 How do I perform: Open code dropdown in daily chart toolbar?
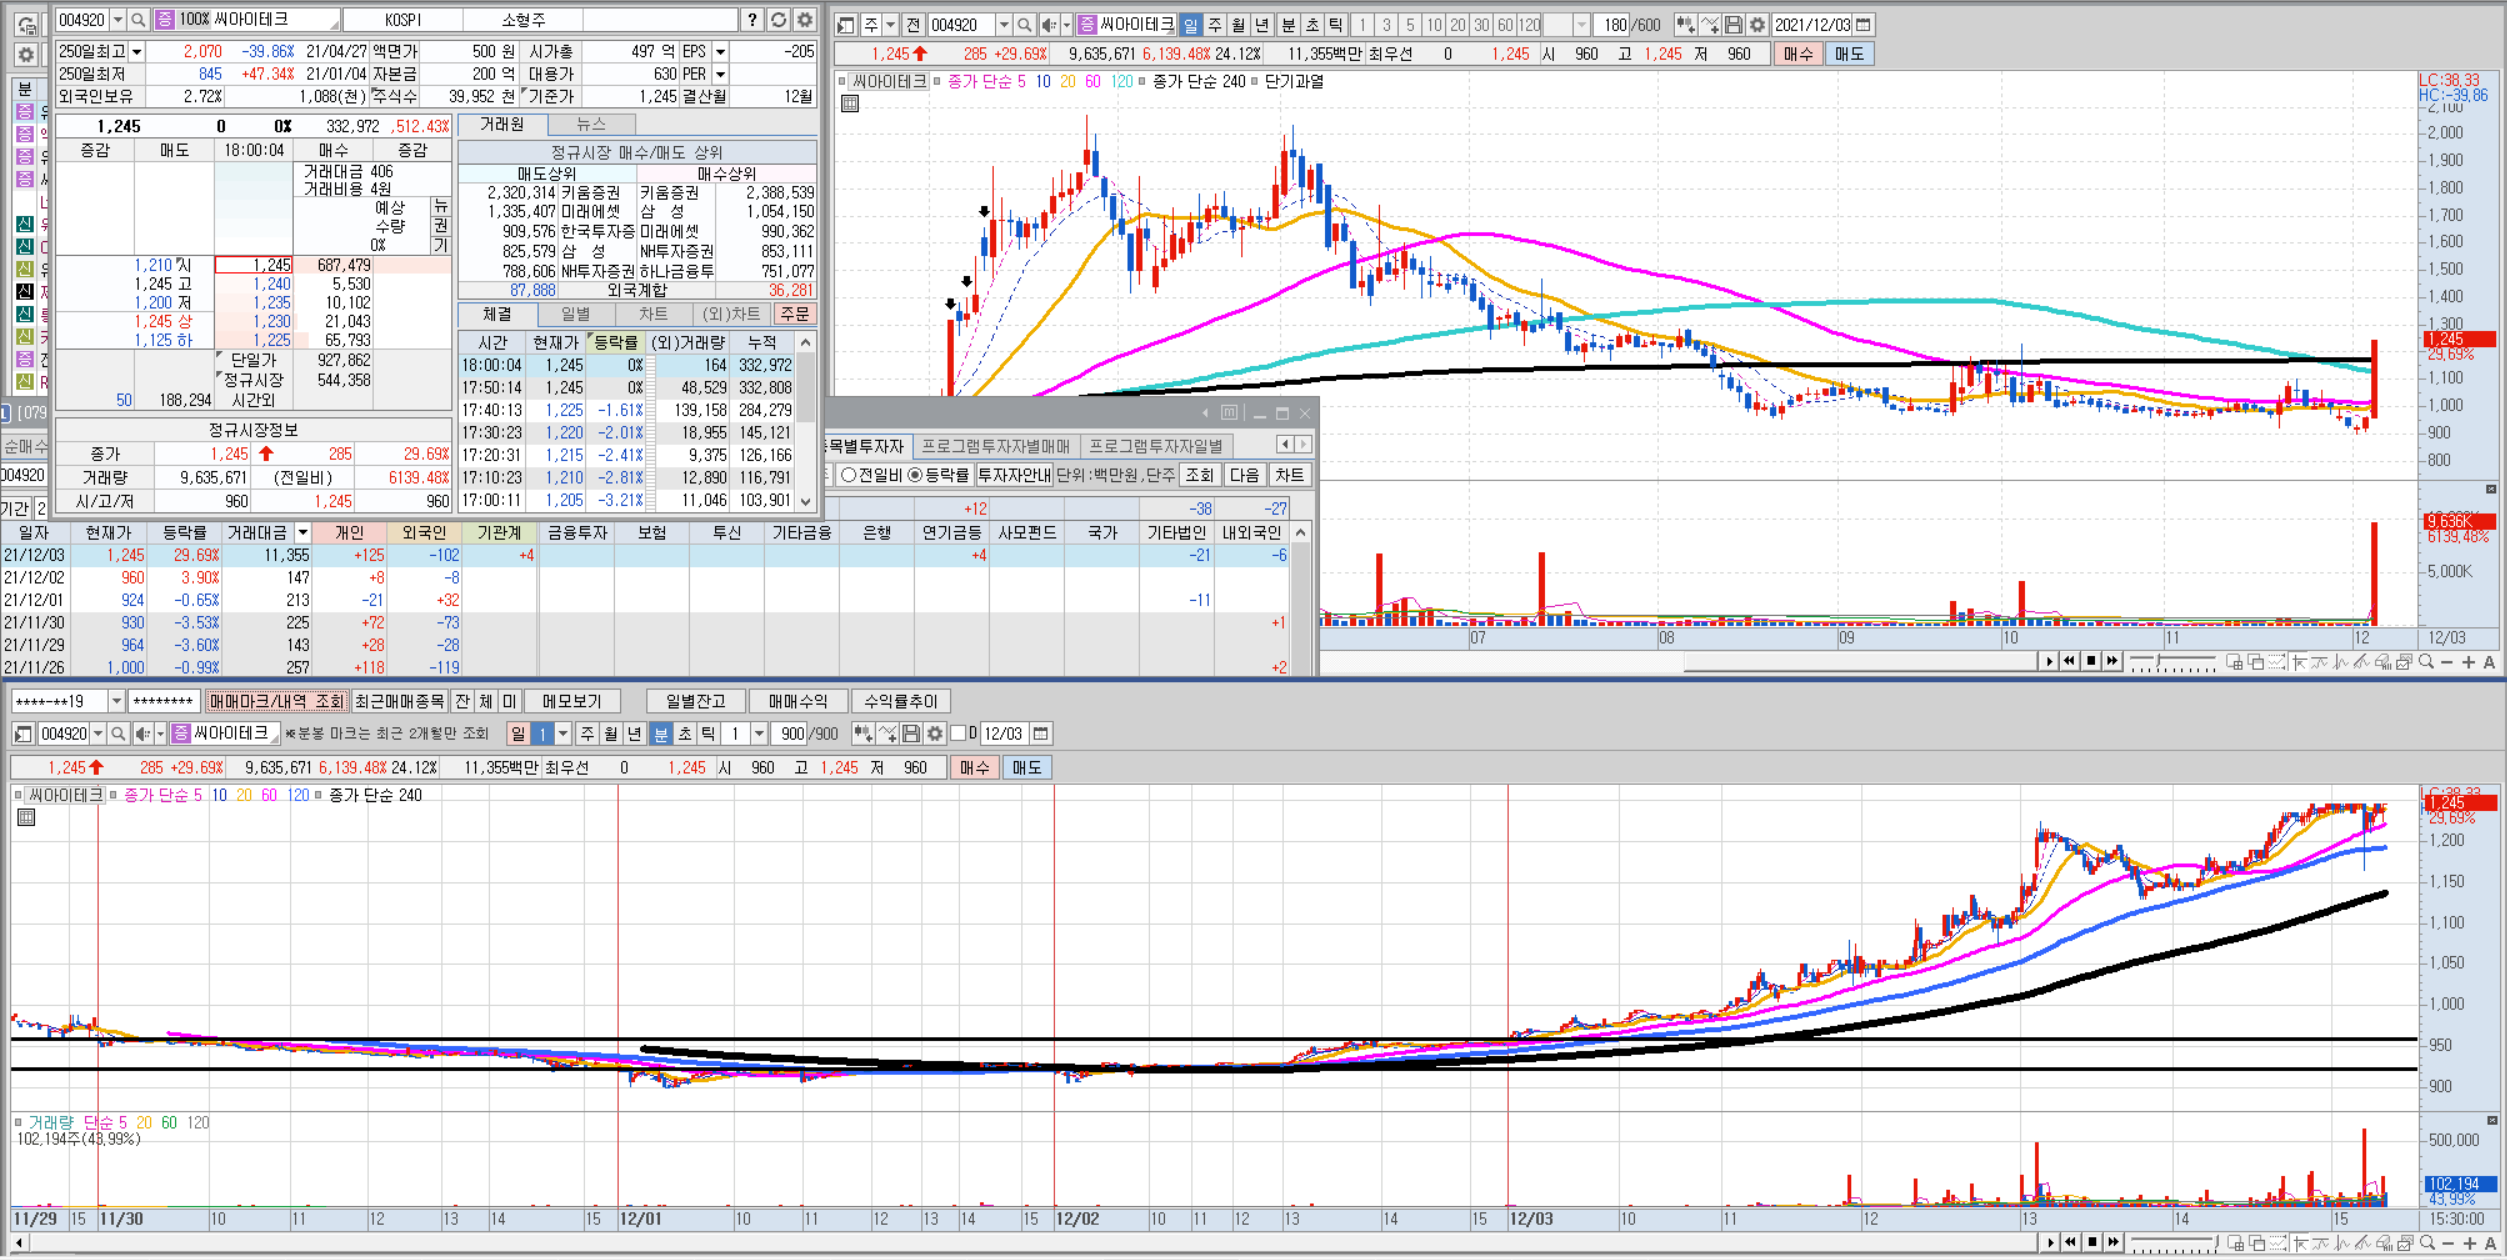tap(1003, 25)
